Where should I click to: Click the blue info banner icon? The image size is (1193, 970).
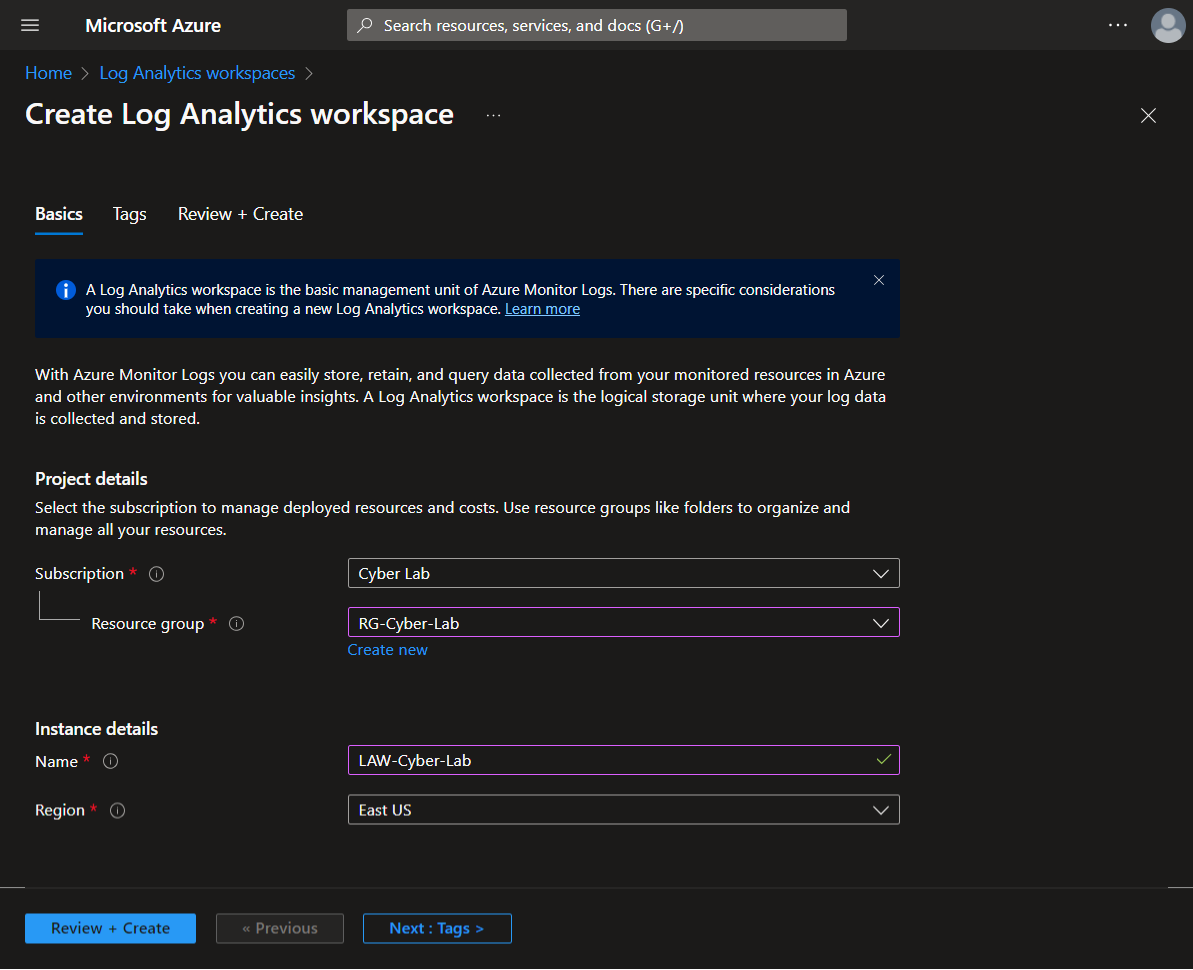66,290
